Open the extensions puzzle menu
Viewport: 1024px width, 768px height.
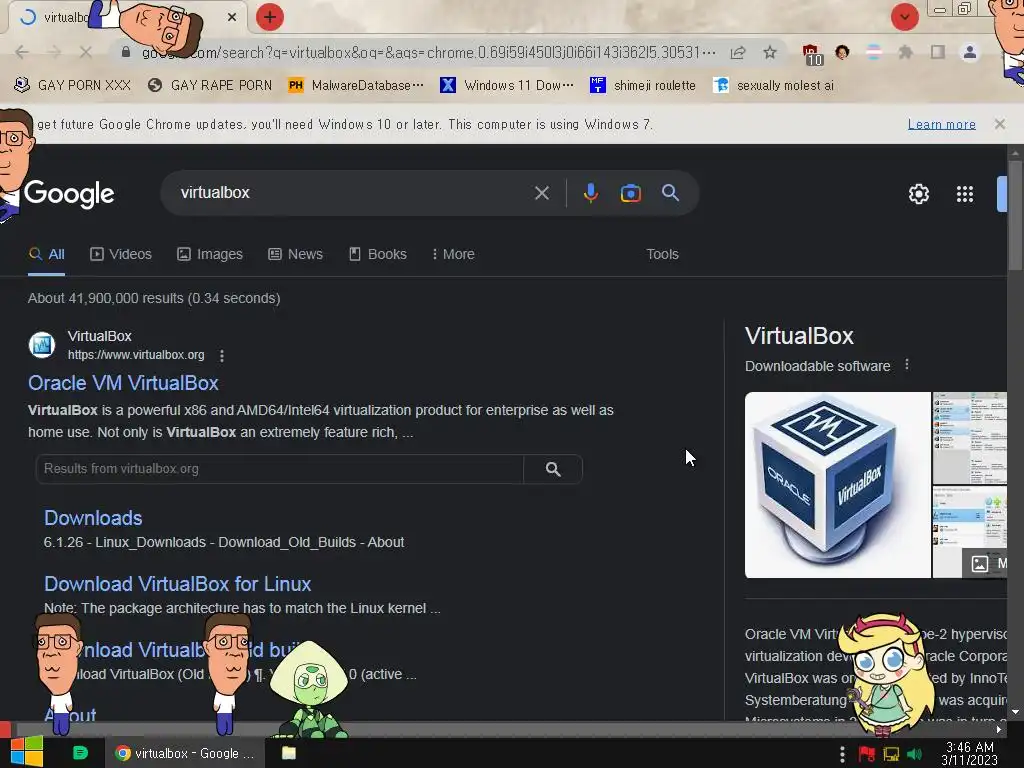pos(905,52)
